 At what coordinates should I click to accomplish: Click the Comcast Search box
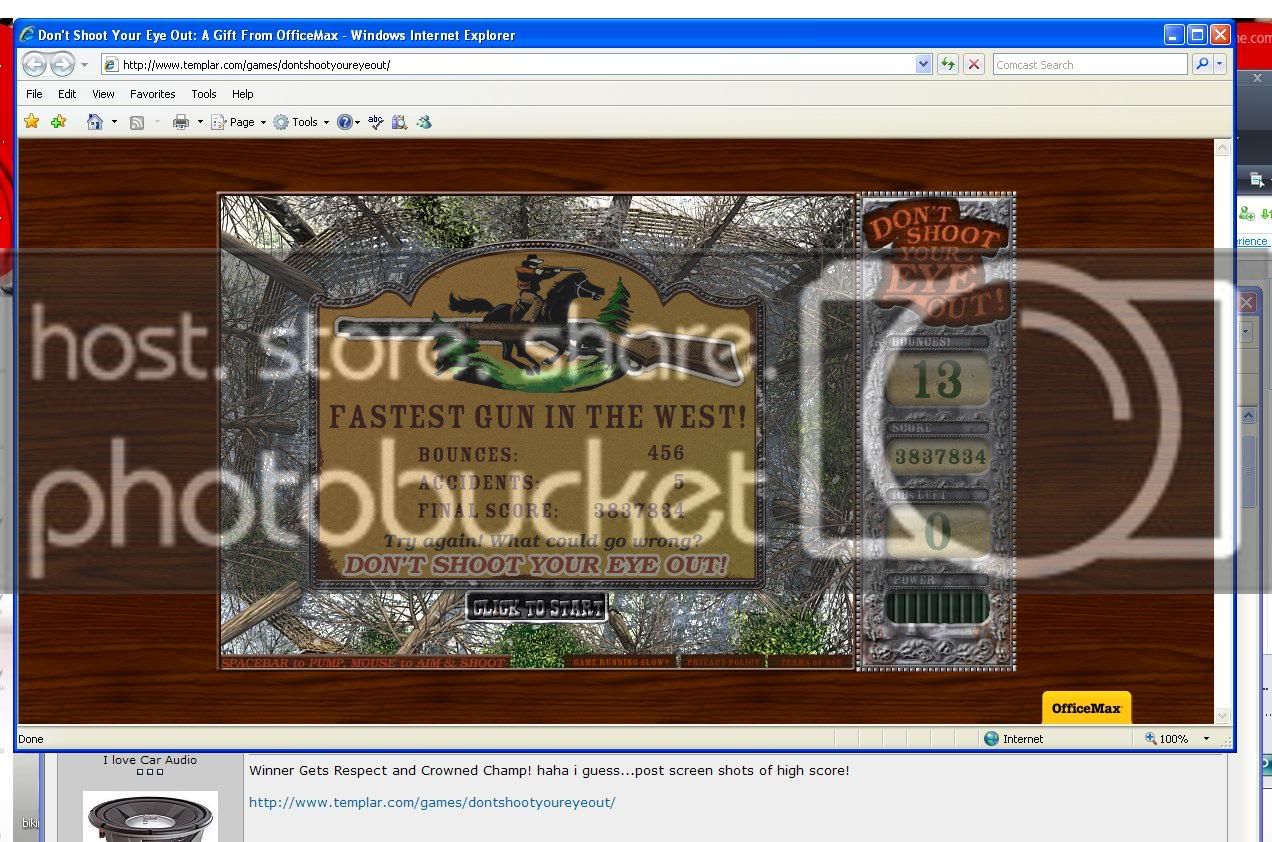pyautogui.click(x=1090, y=65)
